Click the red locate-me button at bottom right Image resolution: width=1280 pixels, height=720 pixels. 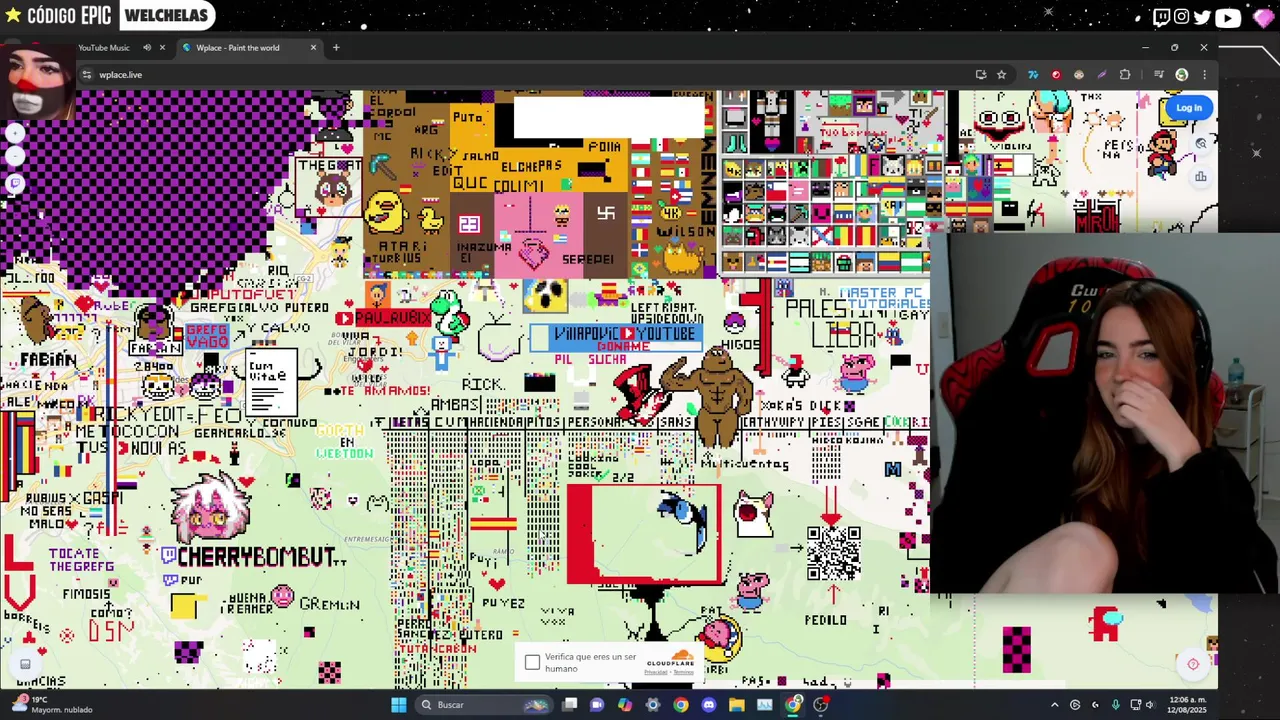click(x=1192, y=664)
